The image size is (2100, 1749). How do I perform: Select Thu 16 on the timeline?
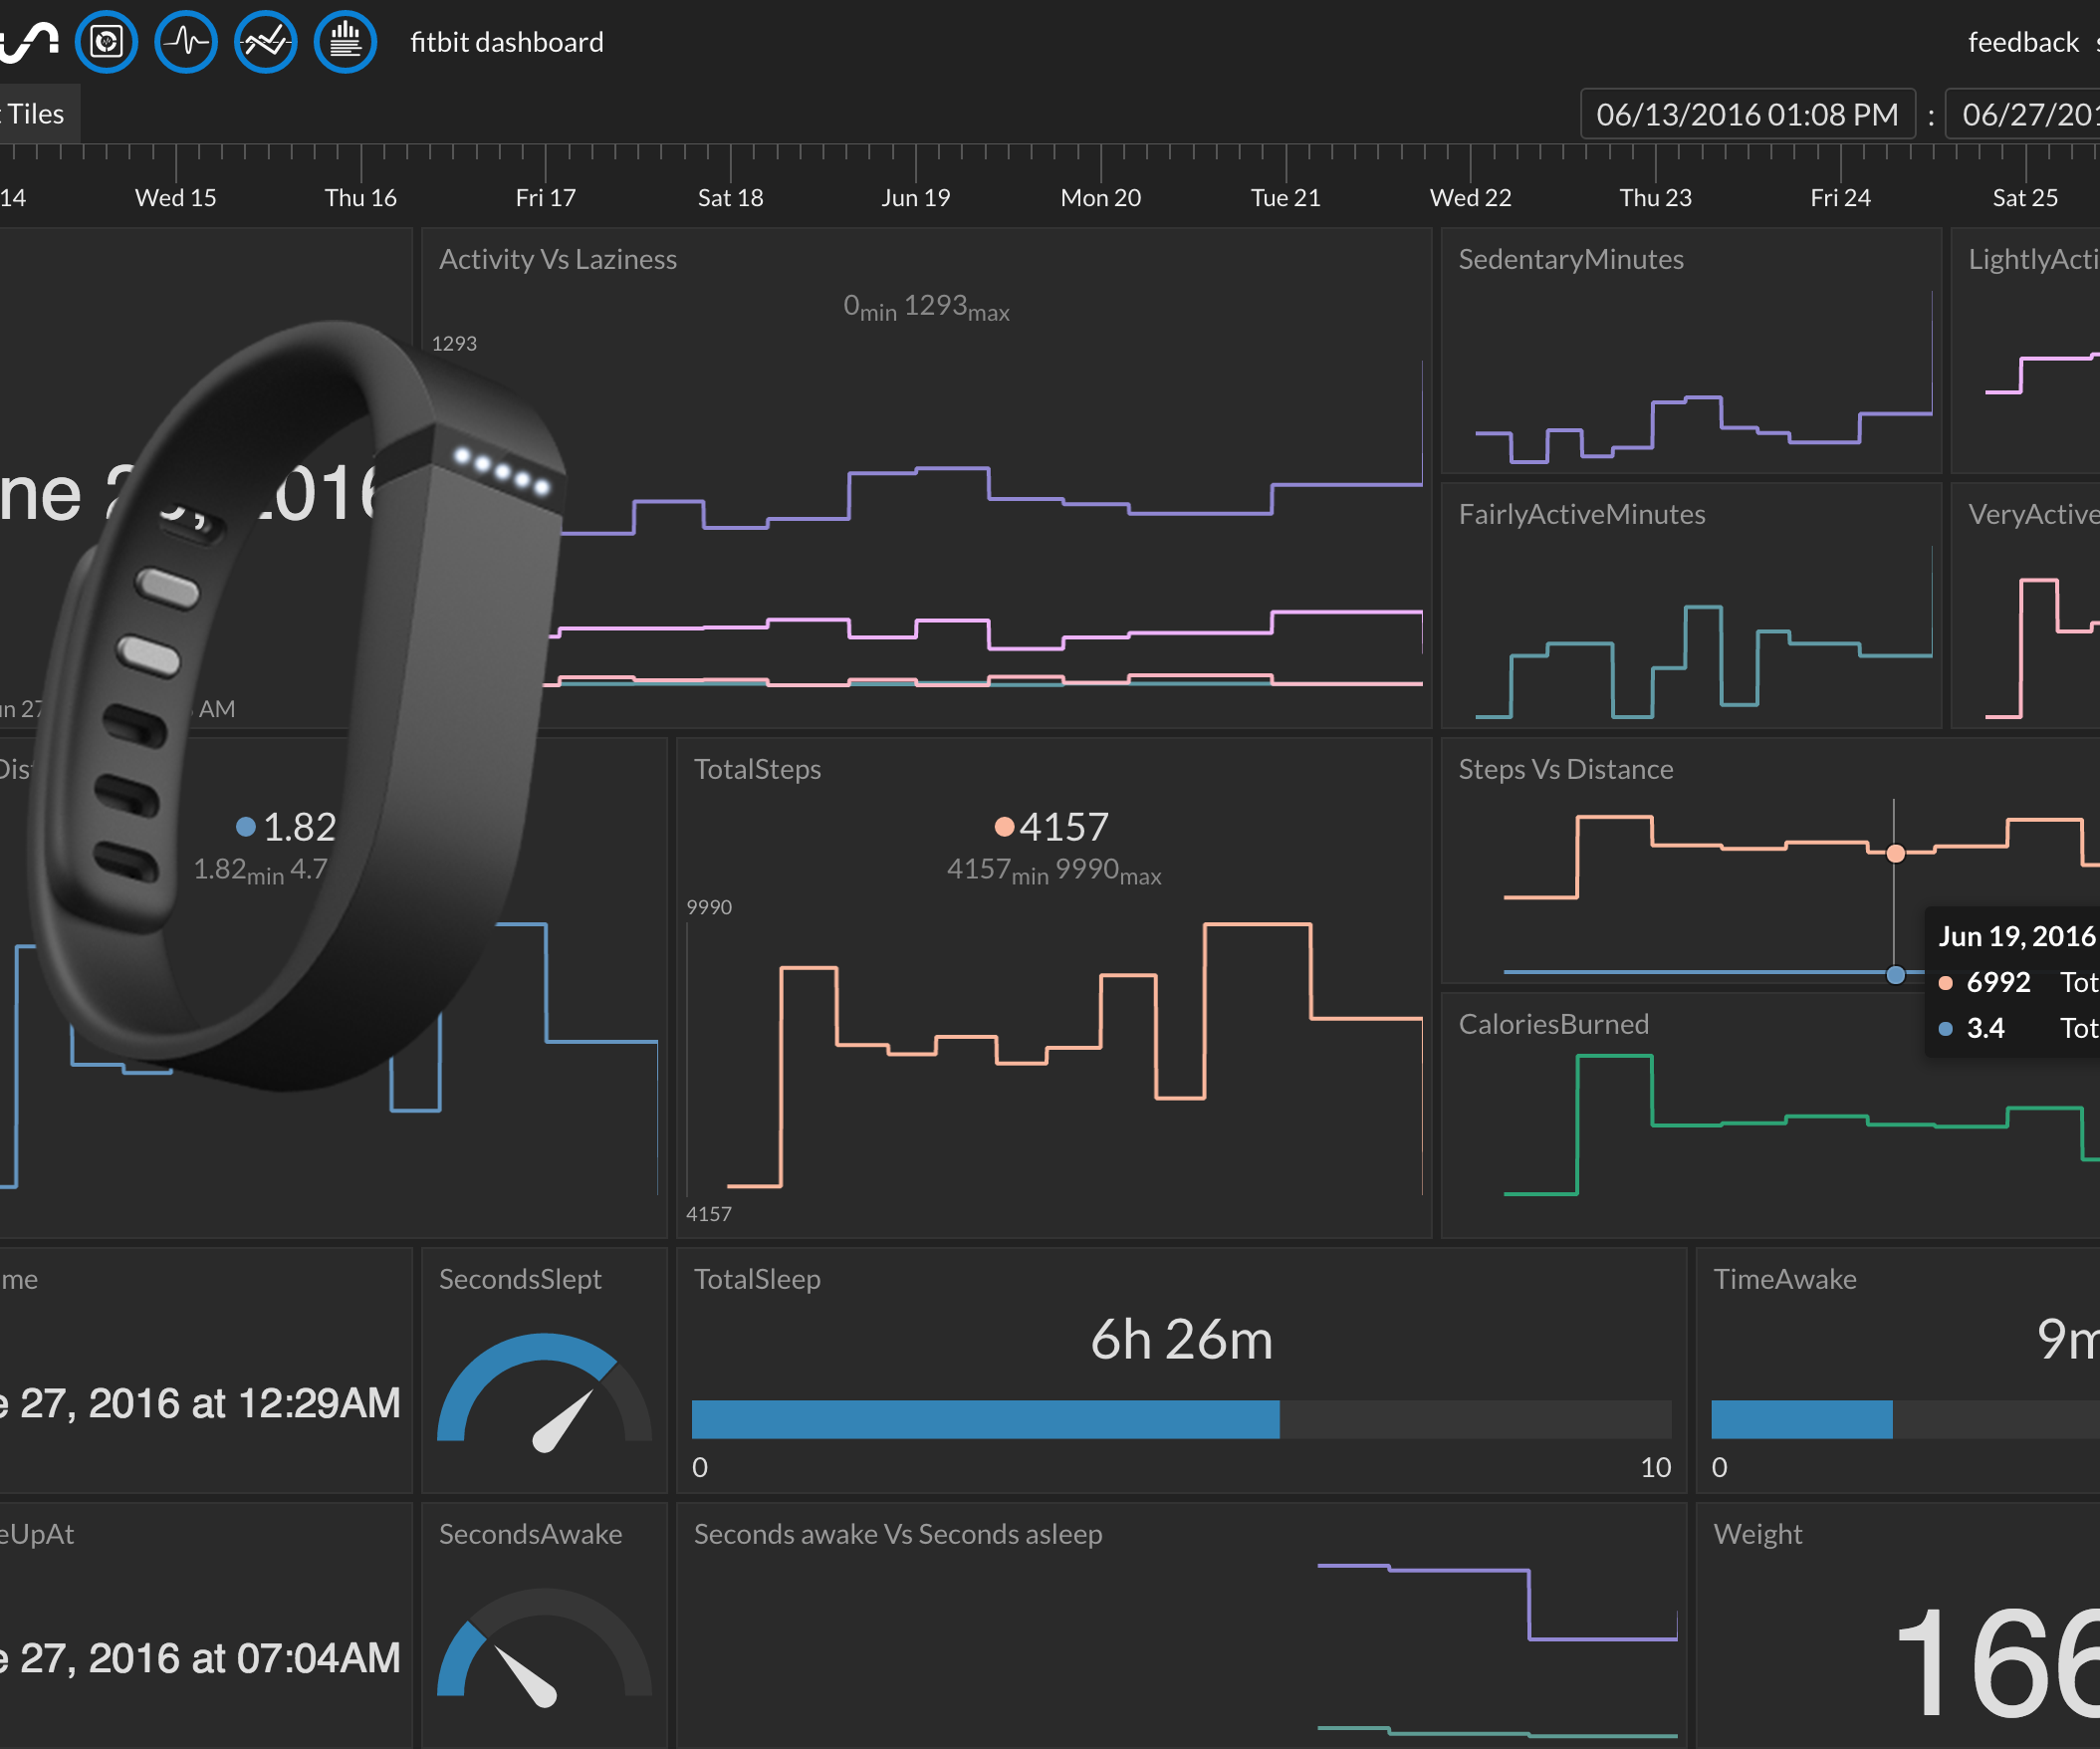click(x=361, y=197)
